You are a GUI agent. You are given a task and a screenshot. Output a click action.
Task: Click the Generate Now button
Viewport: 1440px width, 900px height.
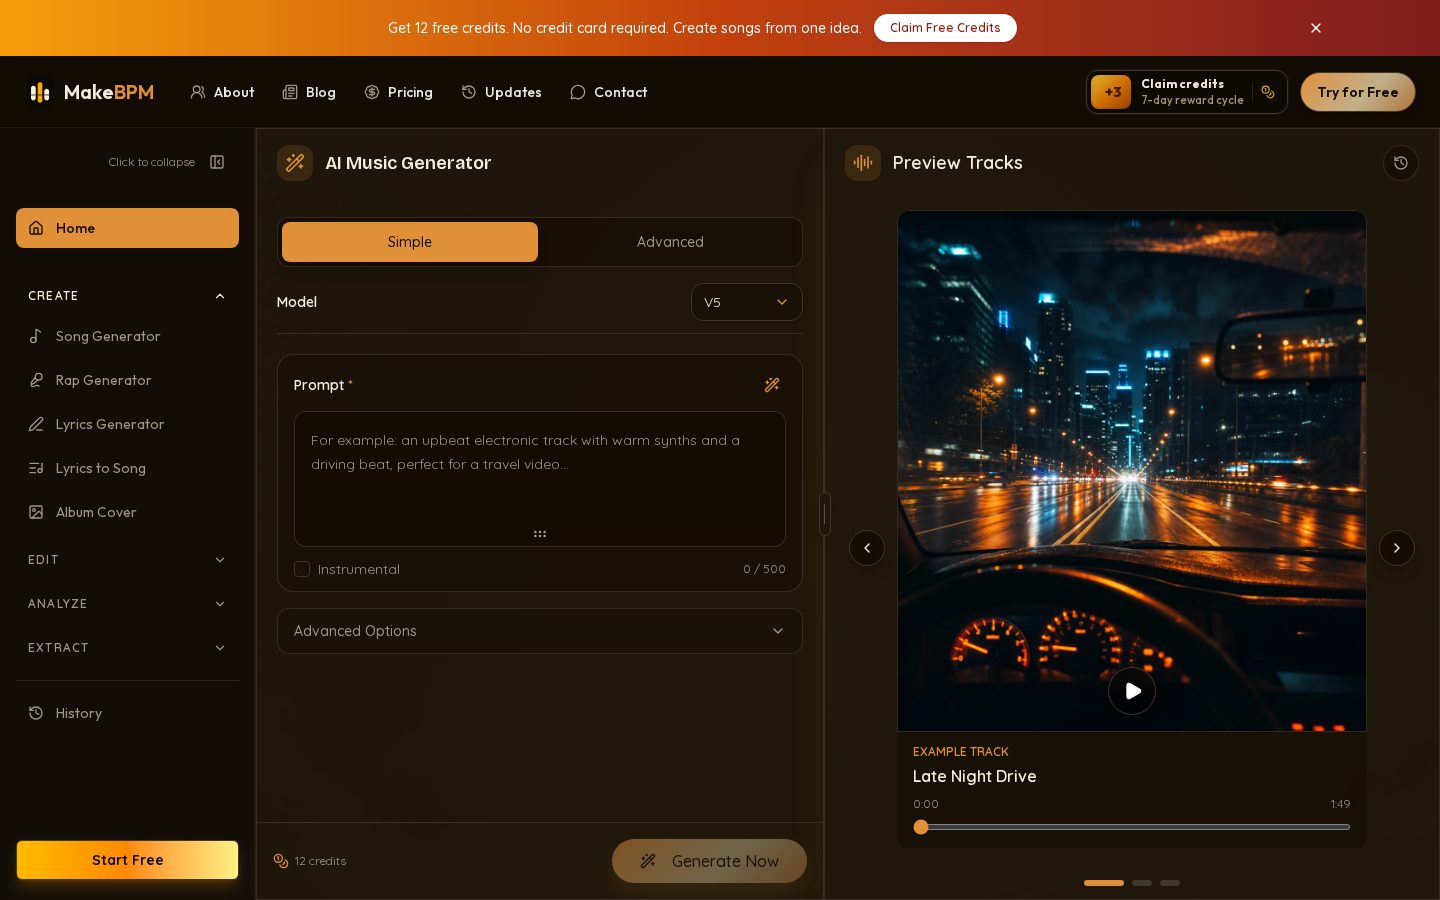pos(709,861)
